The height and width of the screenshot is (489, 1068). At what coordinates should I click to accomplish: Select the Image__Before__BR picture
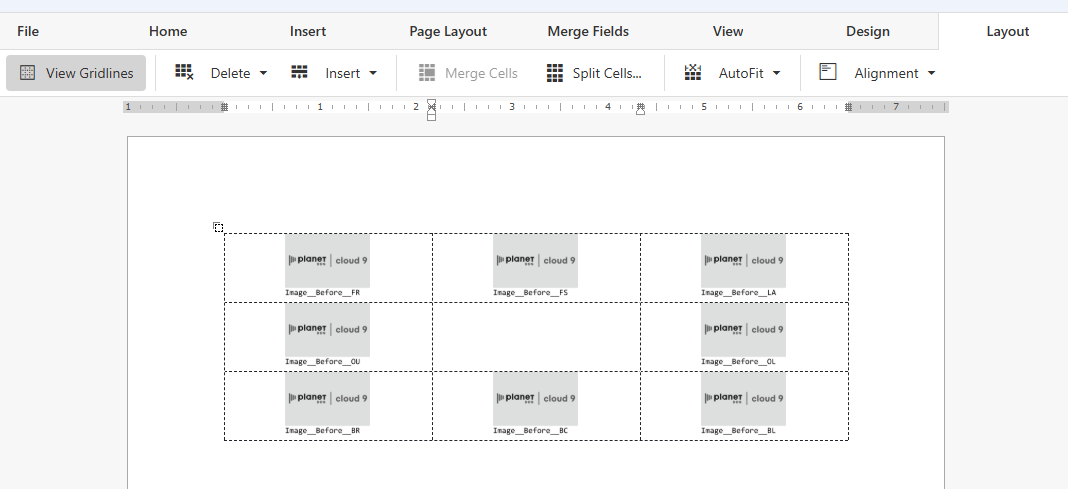pos(328,399)
